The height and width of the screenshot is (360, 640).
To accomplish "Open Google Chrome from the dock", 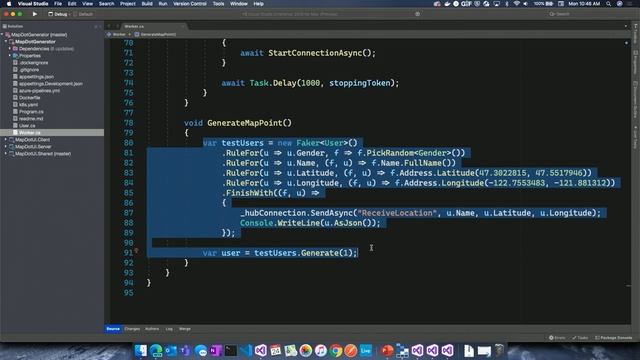I will (x=336, y=350).
